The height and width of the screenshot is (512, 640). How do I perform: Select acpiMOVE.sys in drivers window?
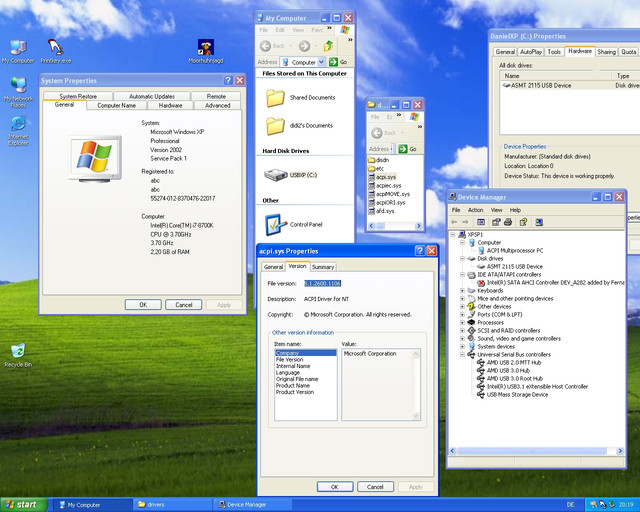pos(389,194)
